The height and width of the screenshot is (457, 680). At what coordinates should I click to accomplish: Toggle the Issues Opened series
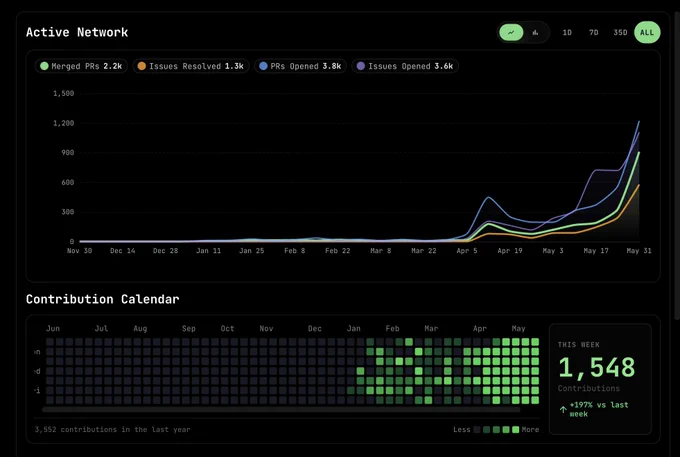pos(405,66)
